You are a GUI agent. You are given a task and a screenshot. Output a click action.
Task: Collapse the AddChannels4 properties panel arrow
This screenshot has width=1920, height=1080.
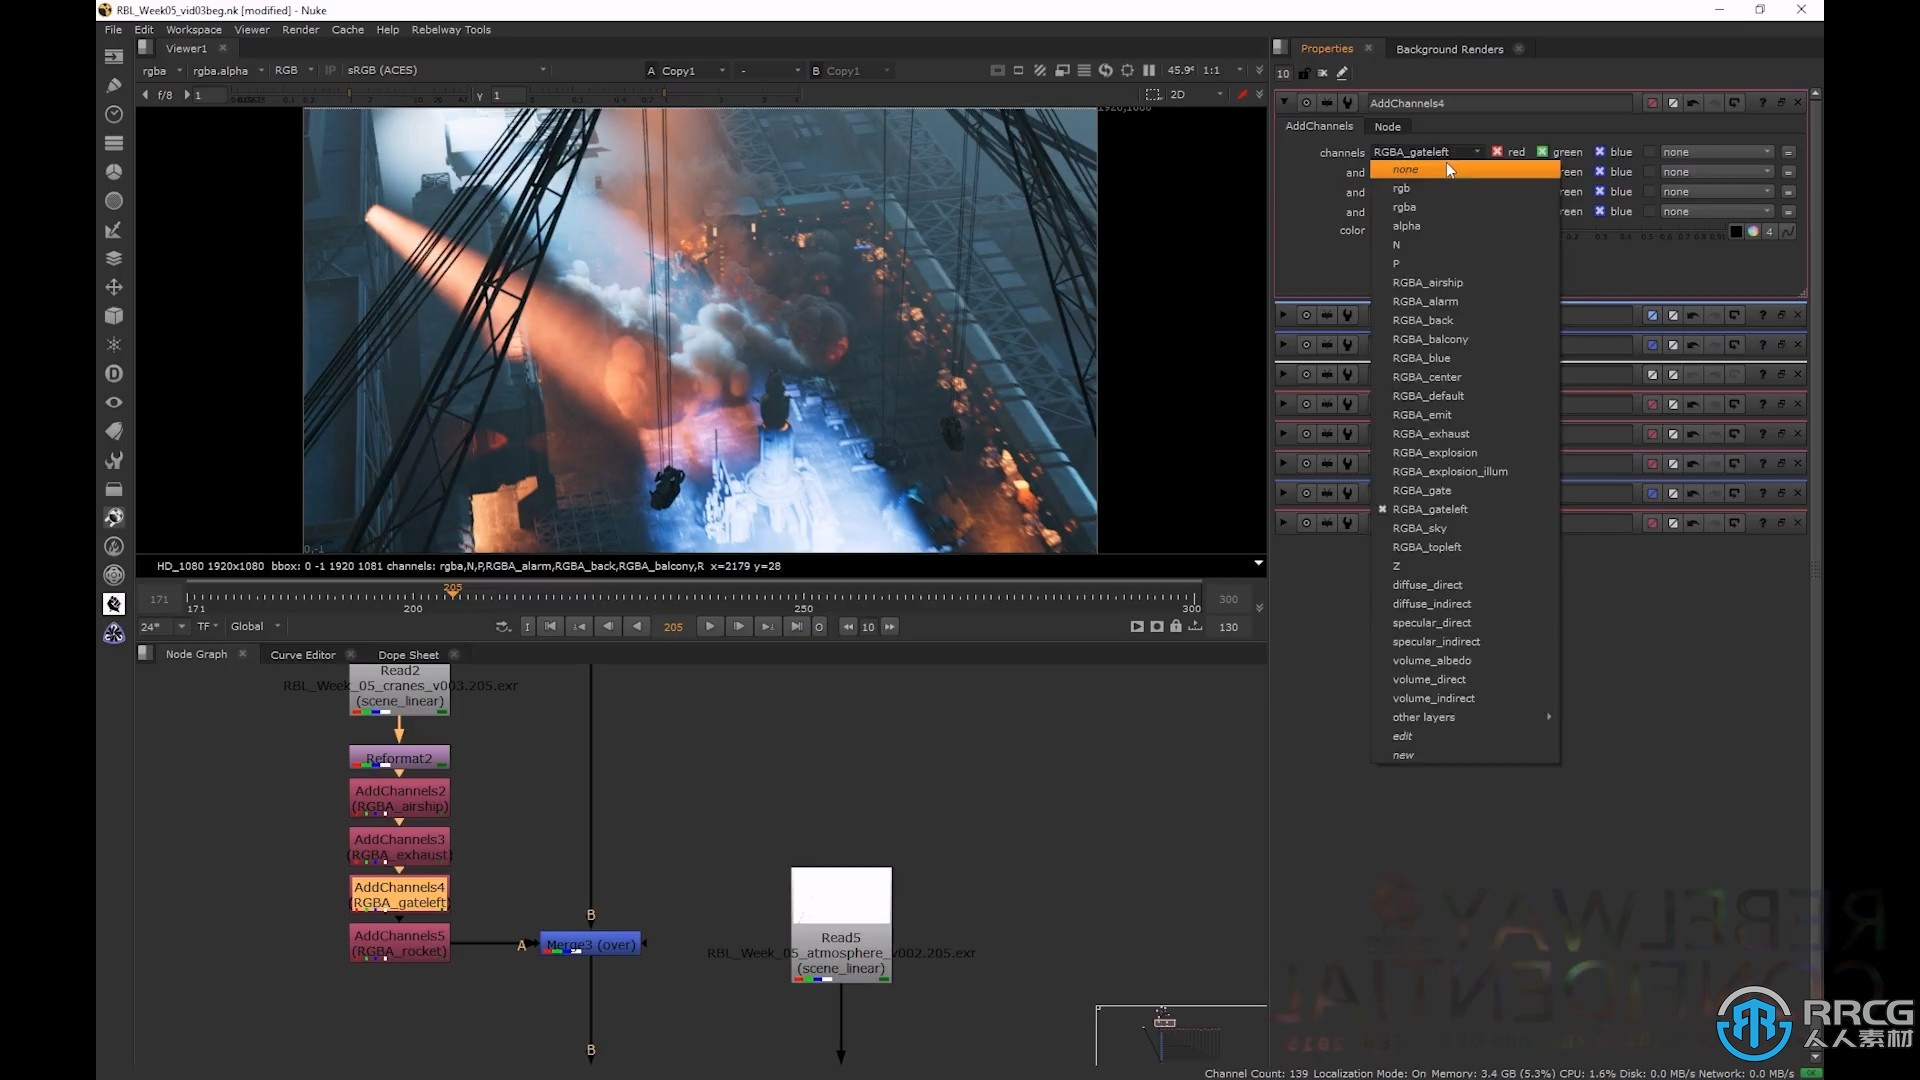(x=1284, y=103)
